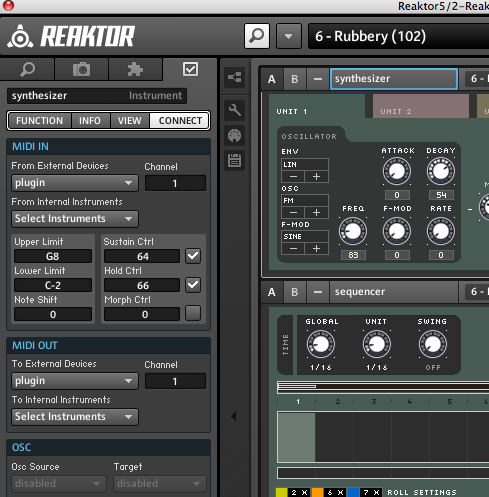Open MIDI IN external devices plugin dropdown

75,183
